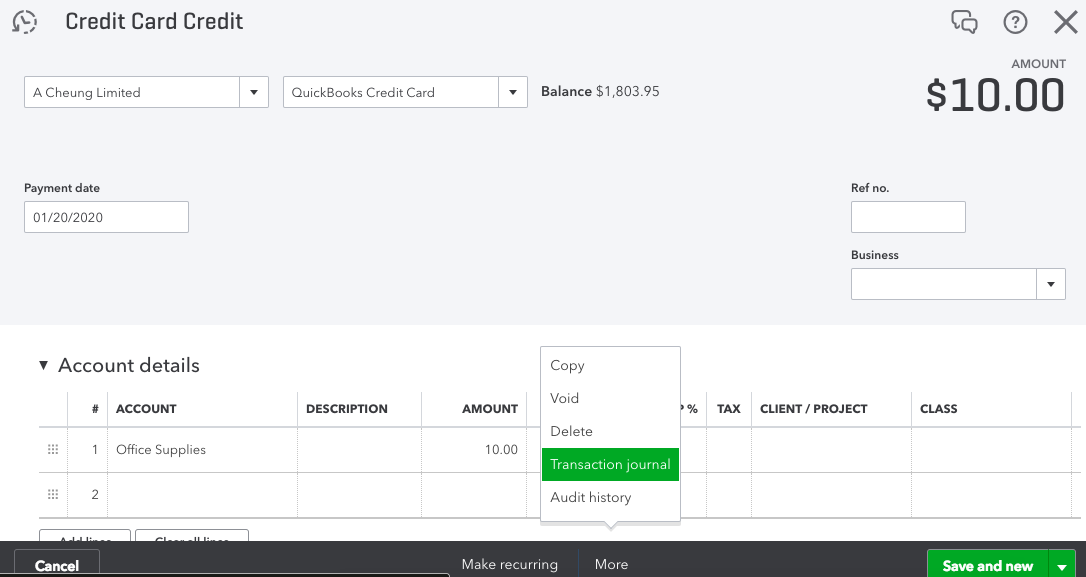Expand the A Cheung Limited payee dropdown
This screenshot has height=577, width=1086.
[254, 92]
